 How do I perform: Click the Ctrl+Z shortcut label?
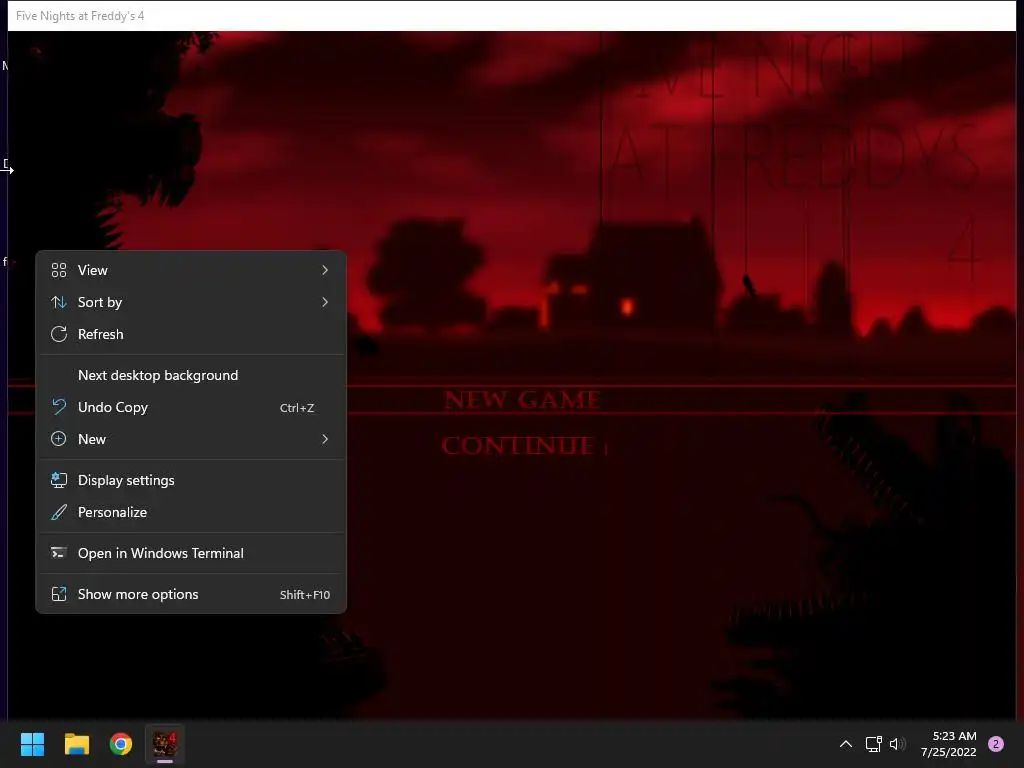point(296,408)
